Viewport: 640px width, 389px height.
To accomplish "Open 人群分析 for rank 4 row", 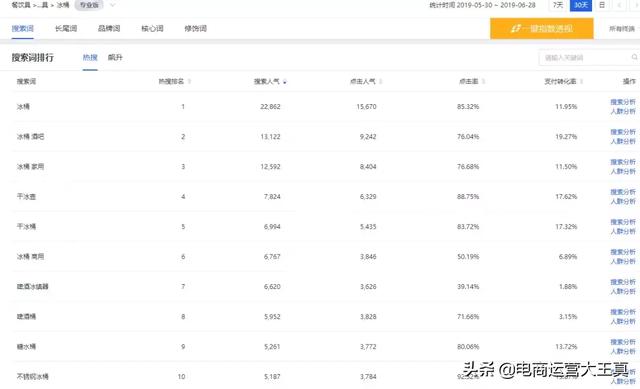I will (623, 201).
